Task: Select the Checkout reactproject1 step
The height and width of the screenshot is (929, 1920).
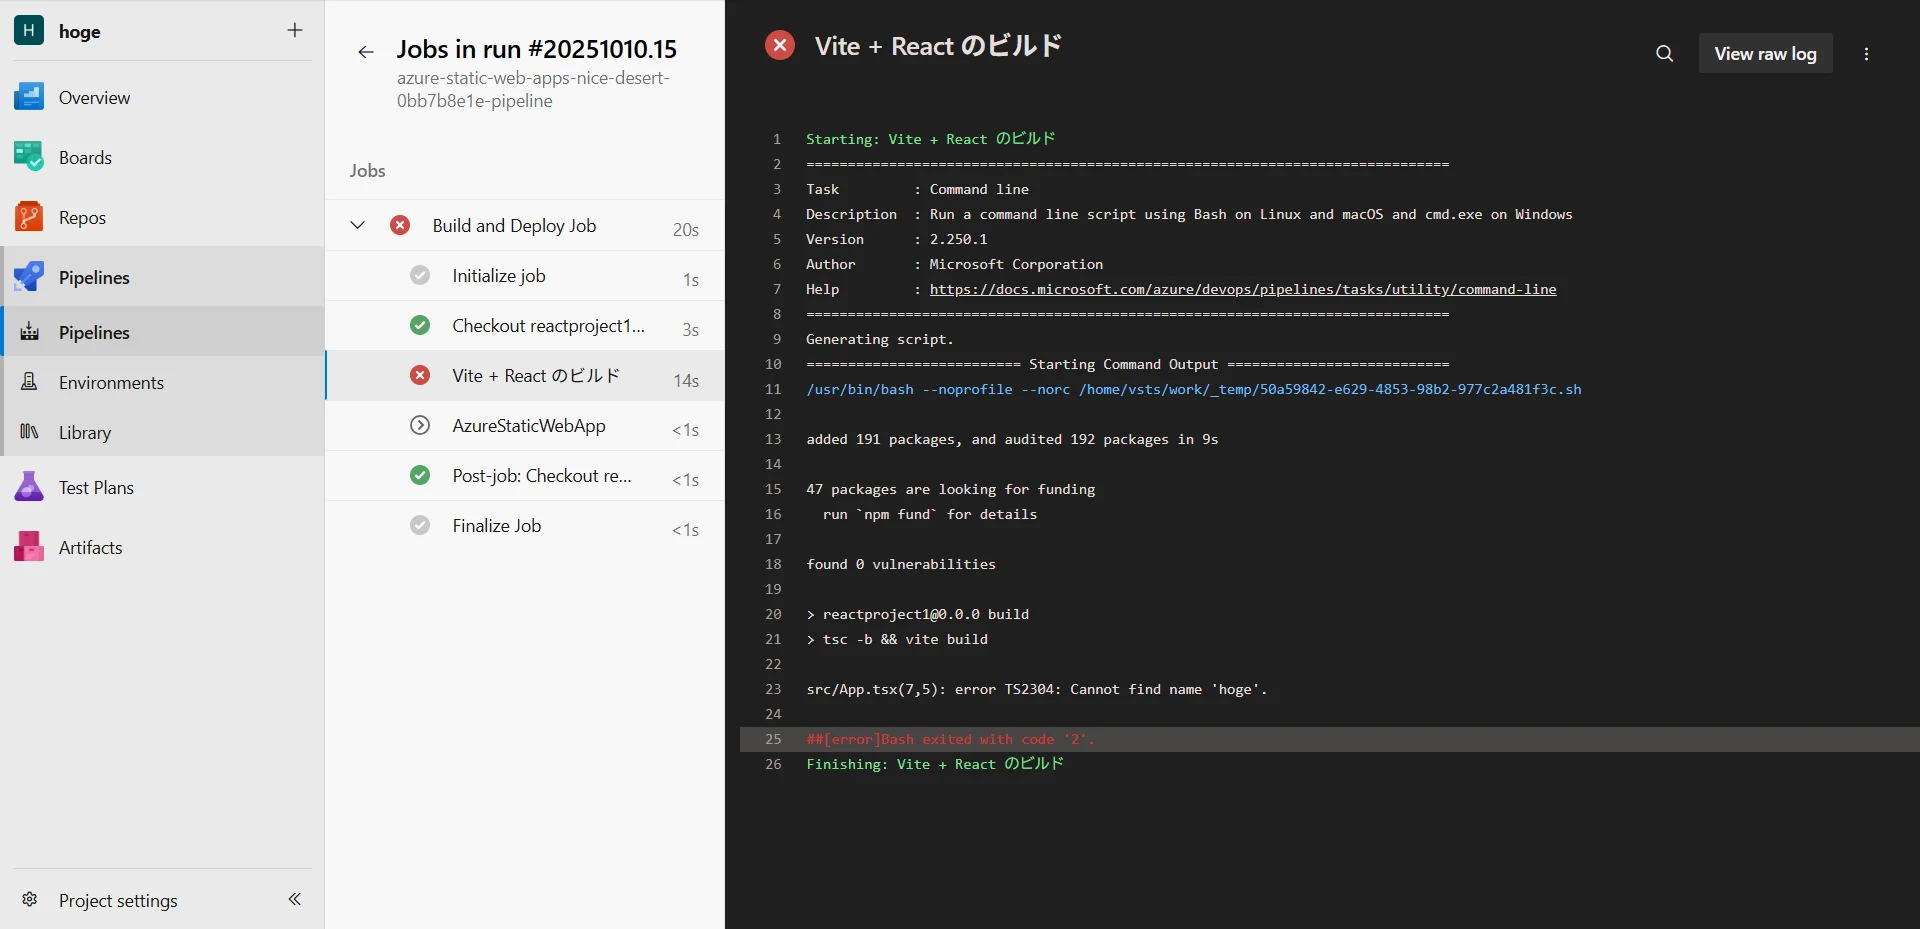Action: click(547, 326)
